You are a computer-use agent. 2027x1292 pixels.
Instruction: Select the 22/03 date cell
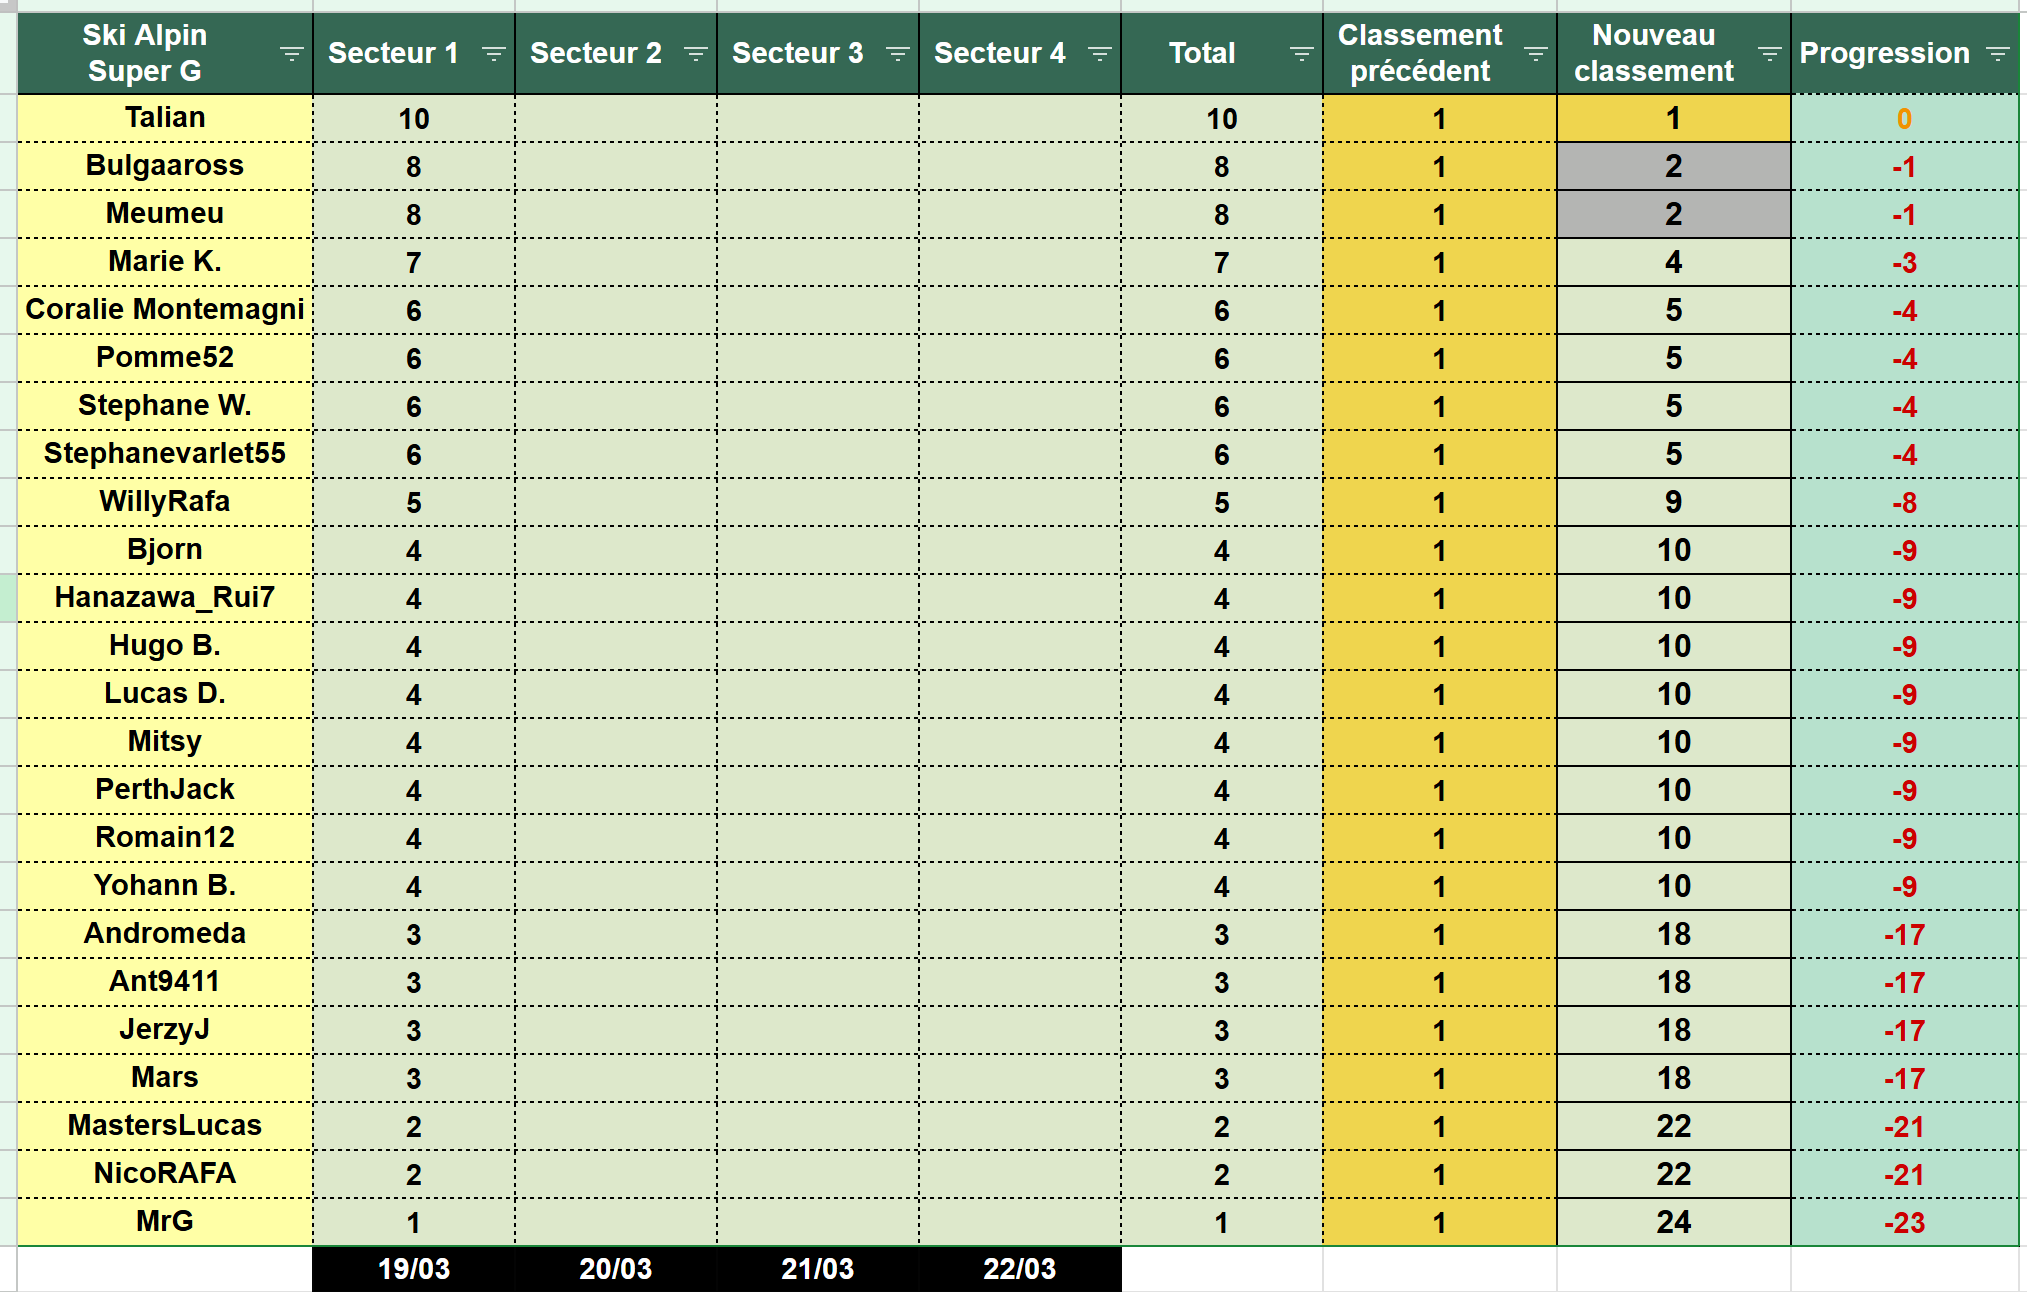click(1019, 1269)
